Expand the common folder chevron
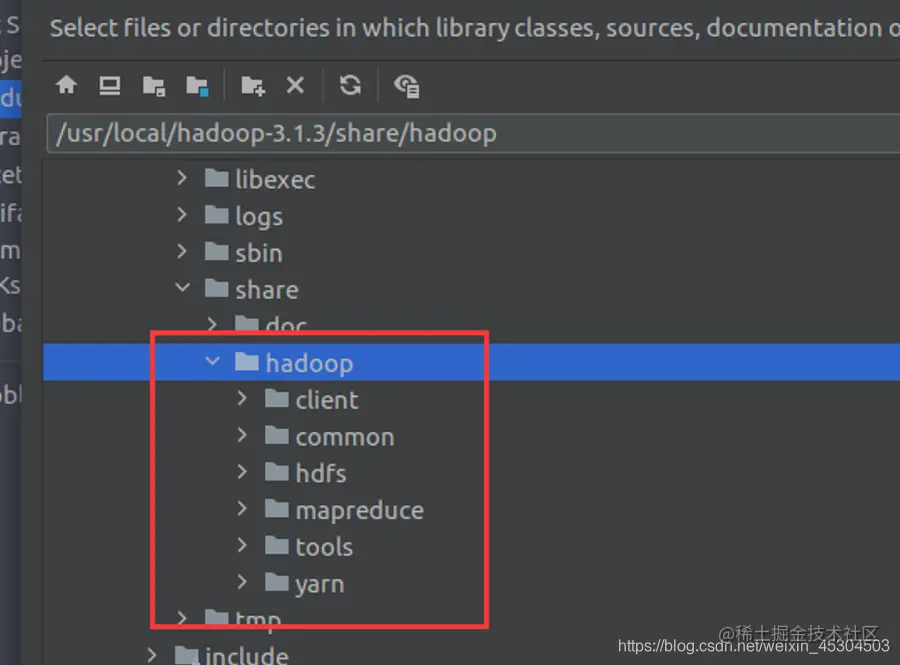900x665 pixels. pos(242,435)
